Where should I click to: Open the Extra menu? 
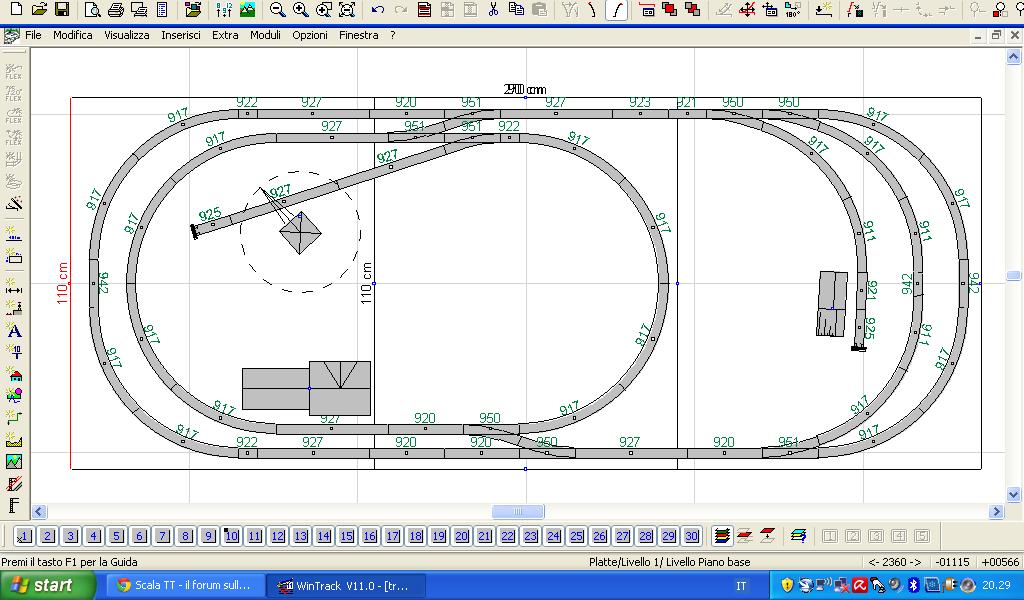tap(225, 35)
